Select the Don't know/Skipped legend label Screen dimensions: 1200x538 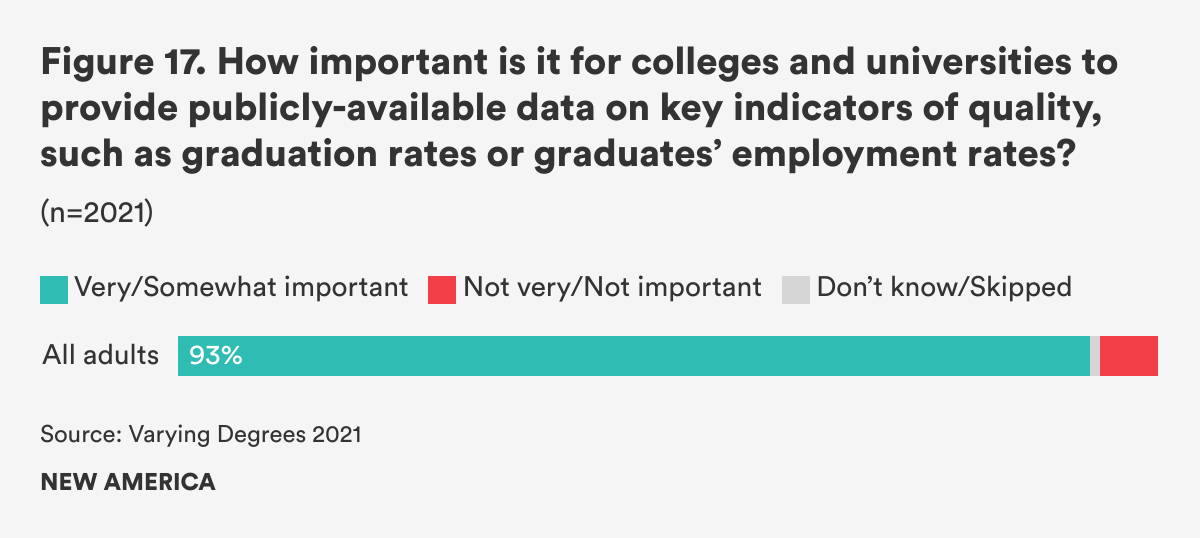click(x=944, y=288)
